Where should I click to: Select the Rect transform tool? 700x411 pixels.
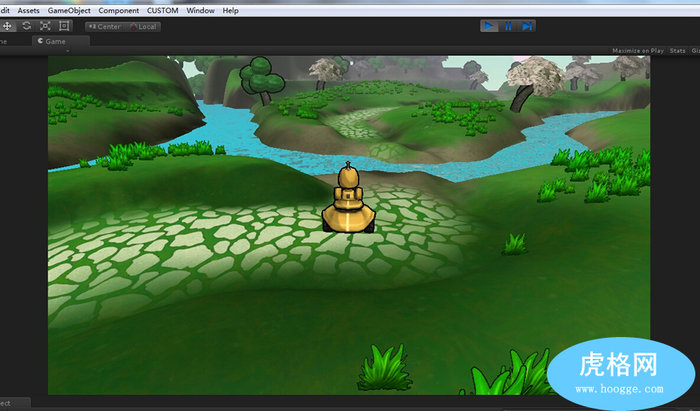[64, 26]
